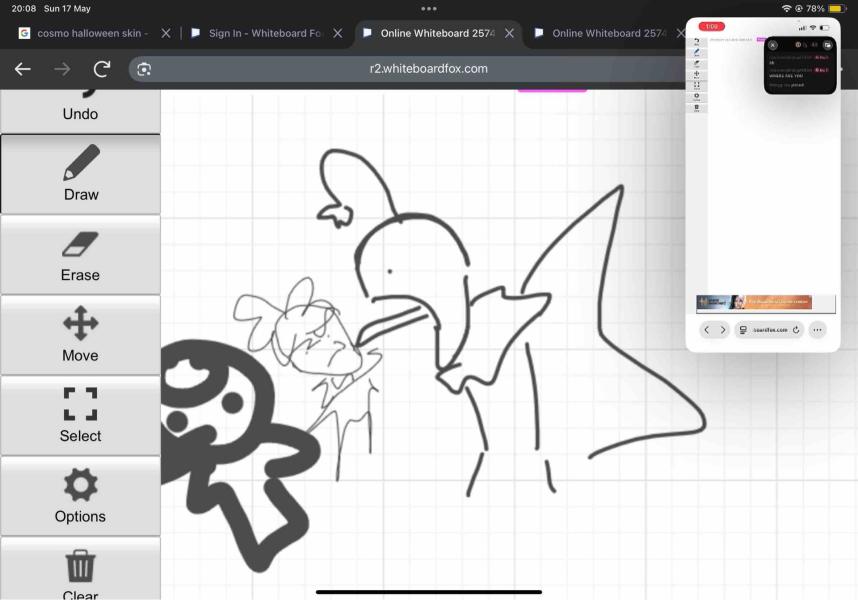Tap the forward chevron in the phone overlay browser
Image resolution: width=858 pixels, height=600 pixels.
pyautogui.click(x=723, y=330)
